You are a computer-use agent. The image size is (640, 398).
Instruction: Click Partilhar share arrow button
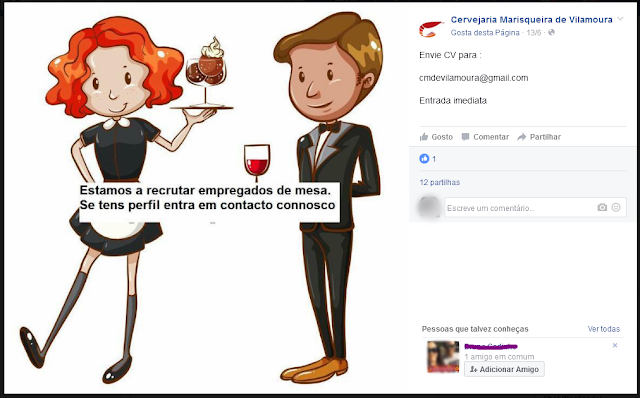[x=539, y=137]
